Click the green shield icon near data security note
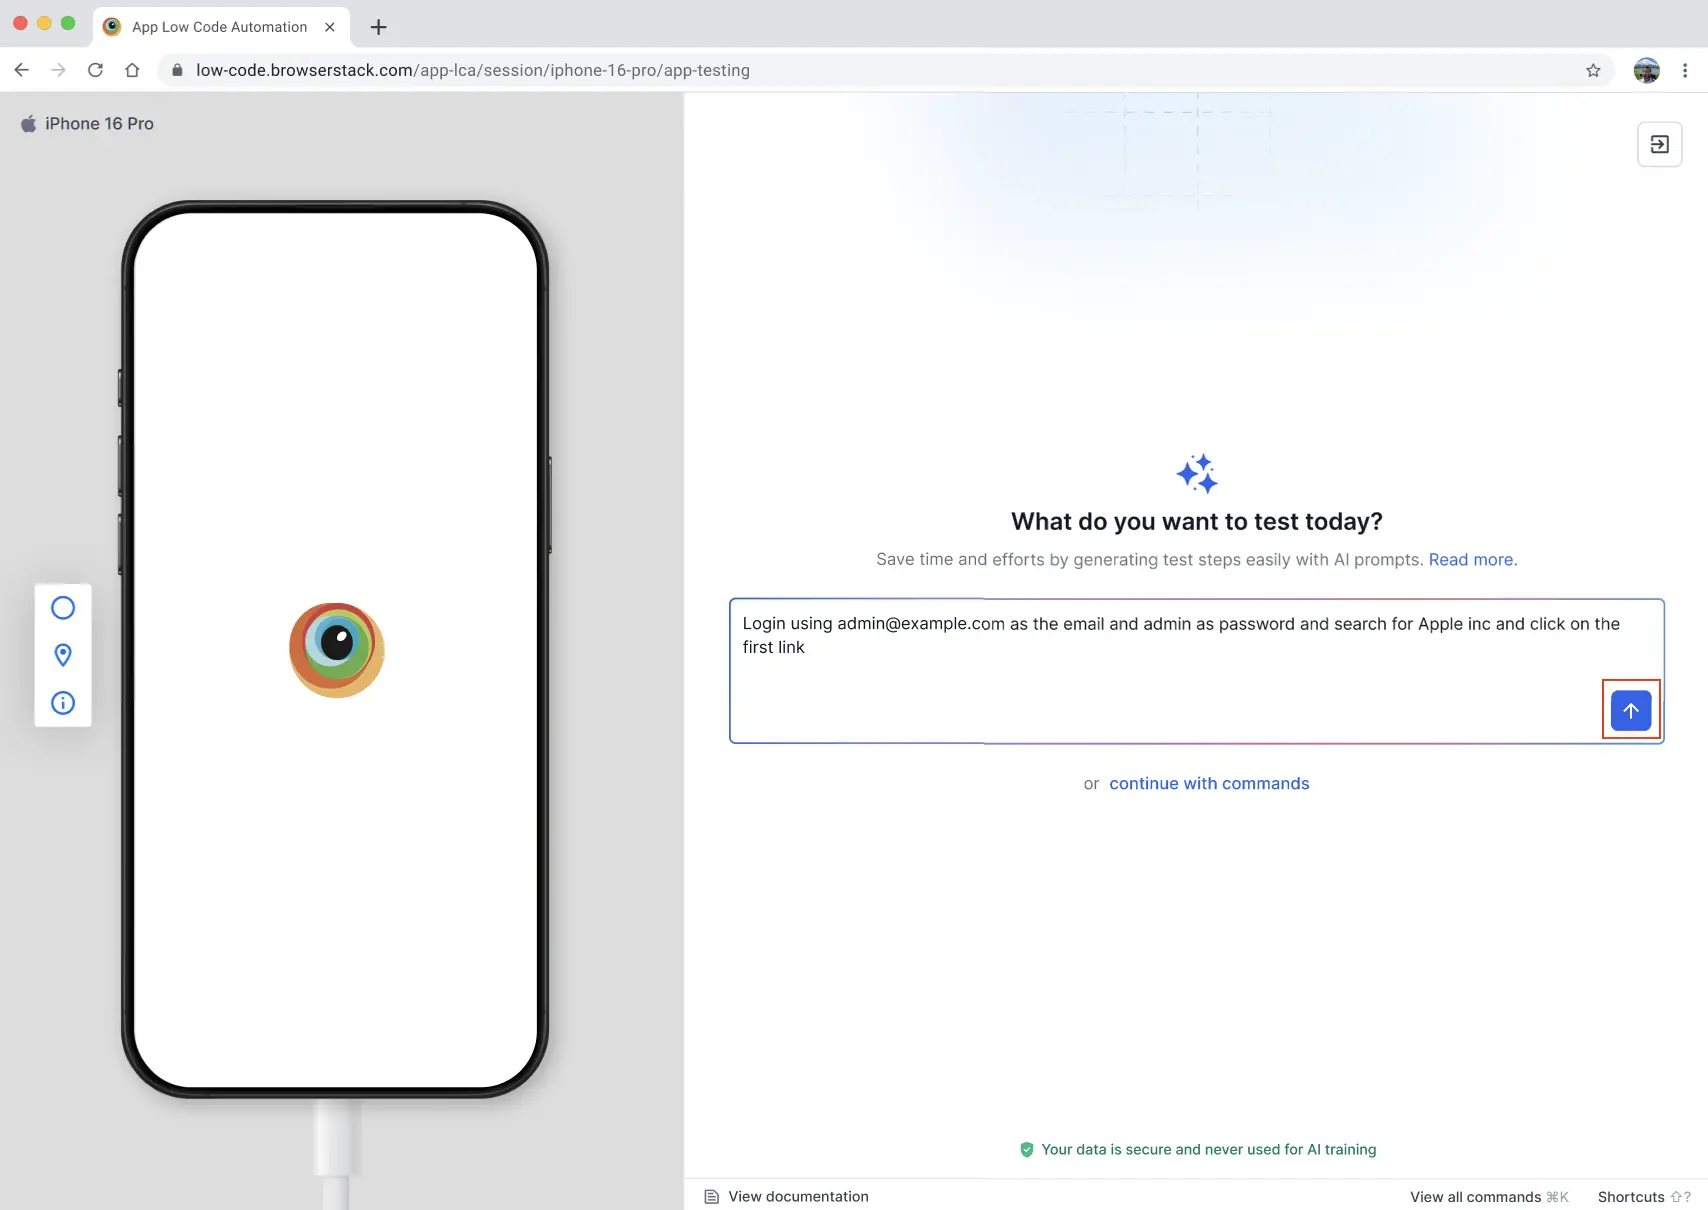Viewport: 1708px width, 1210px height. [1026, 1149]
